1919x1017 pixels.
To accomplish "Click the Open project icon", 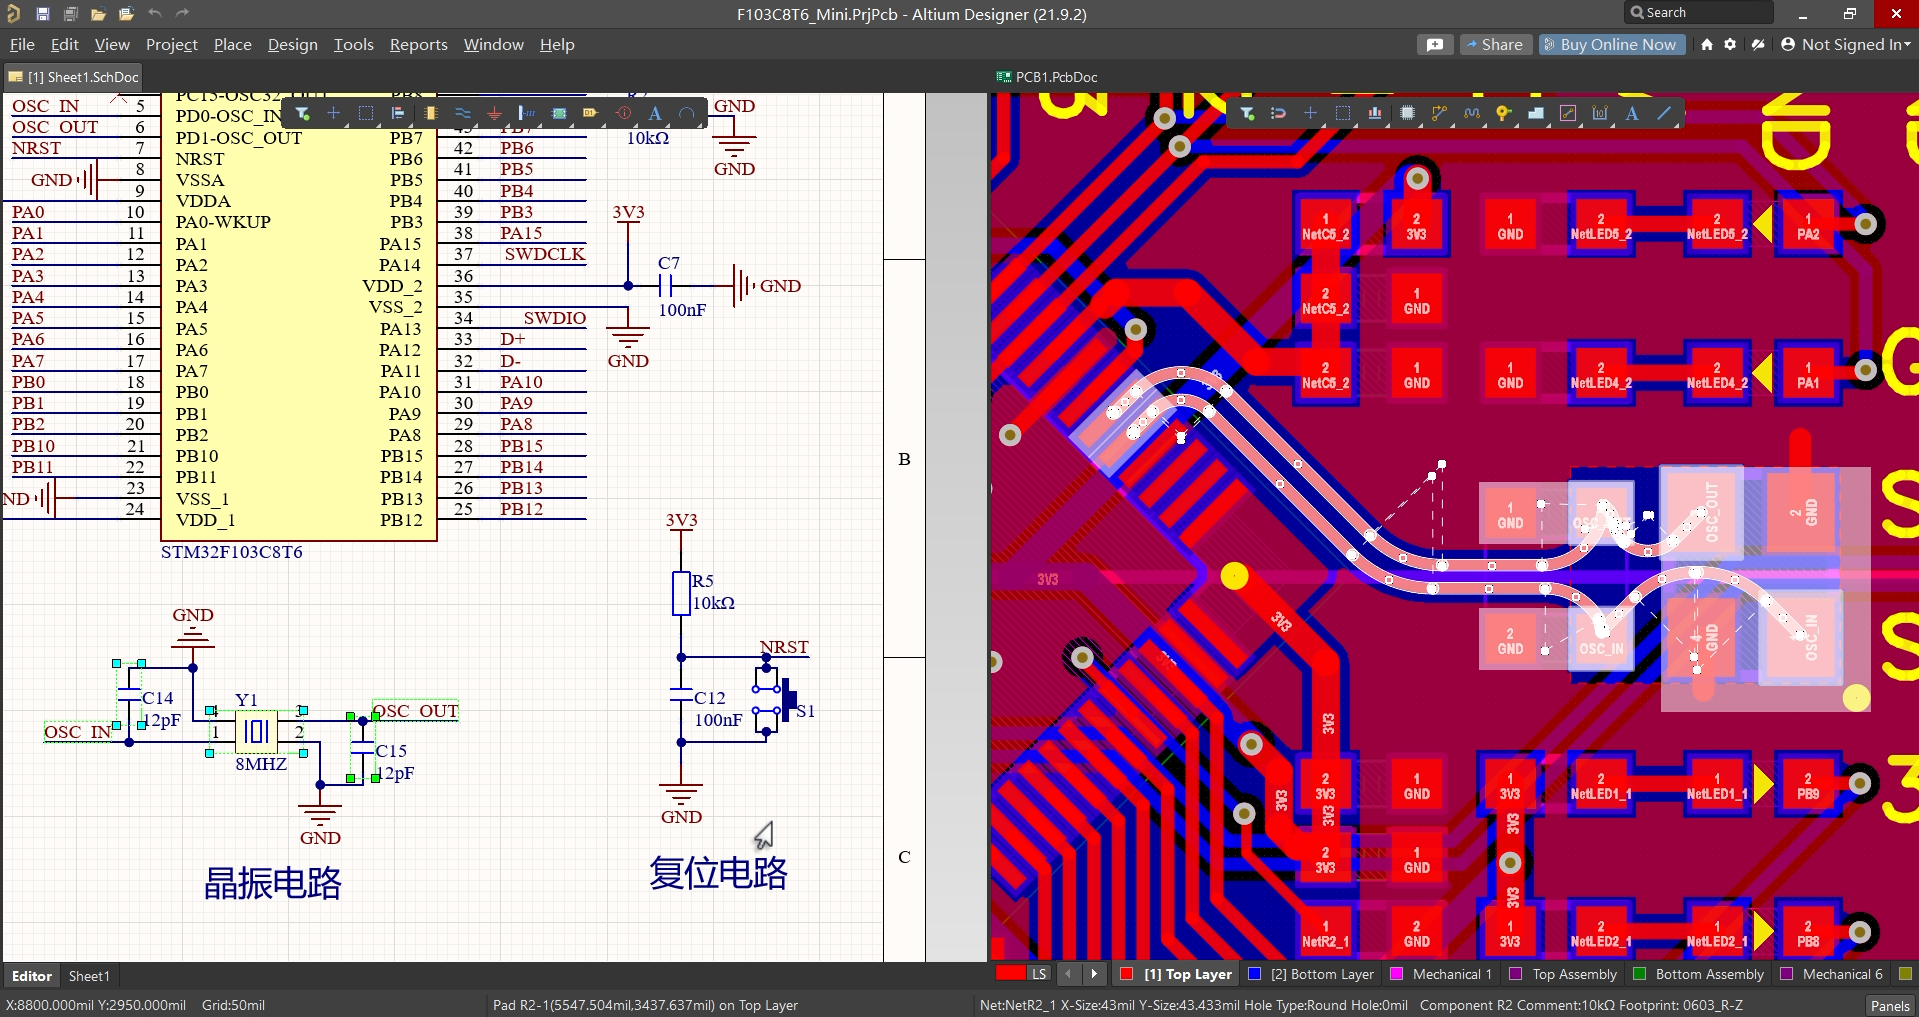I will (x=126, y=14).
